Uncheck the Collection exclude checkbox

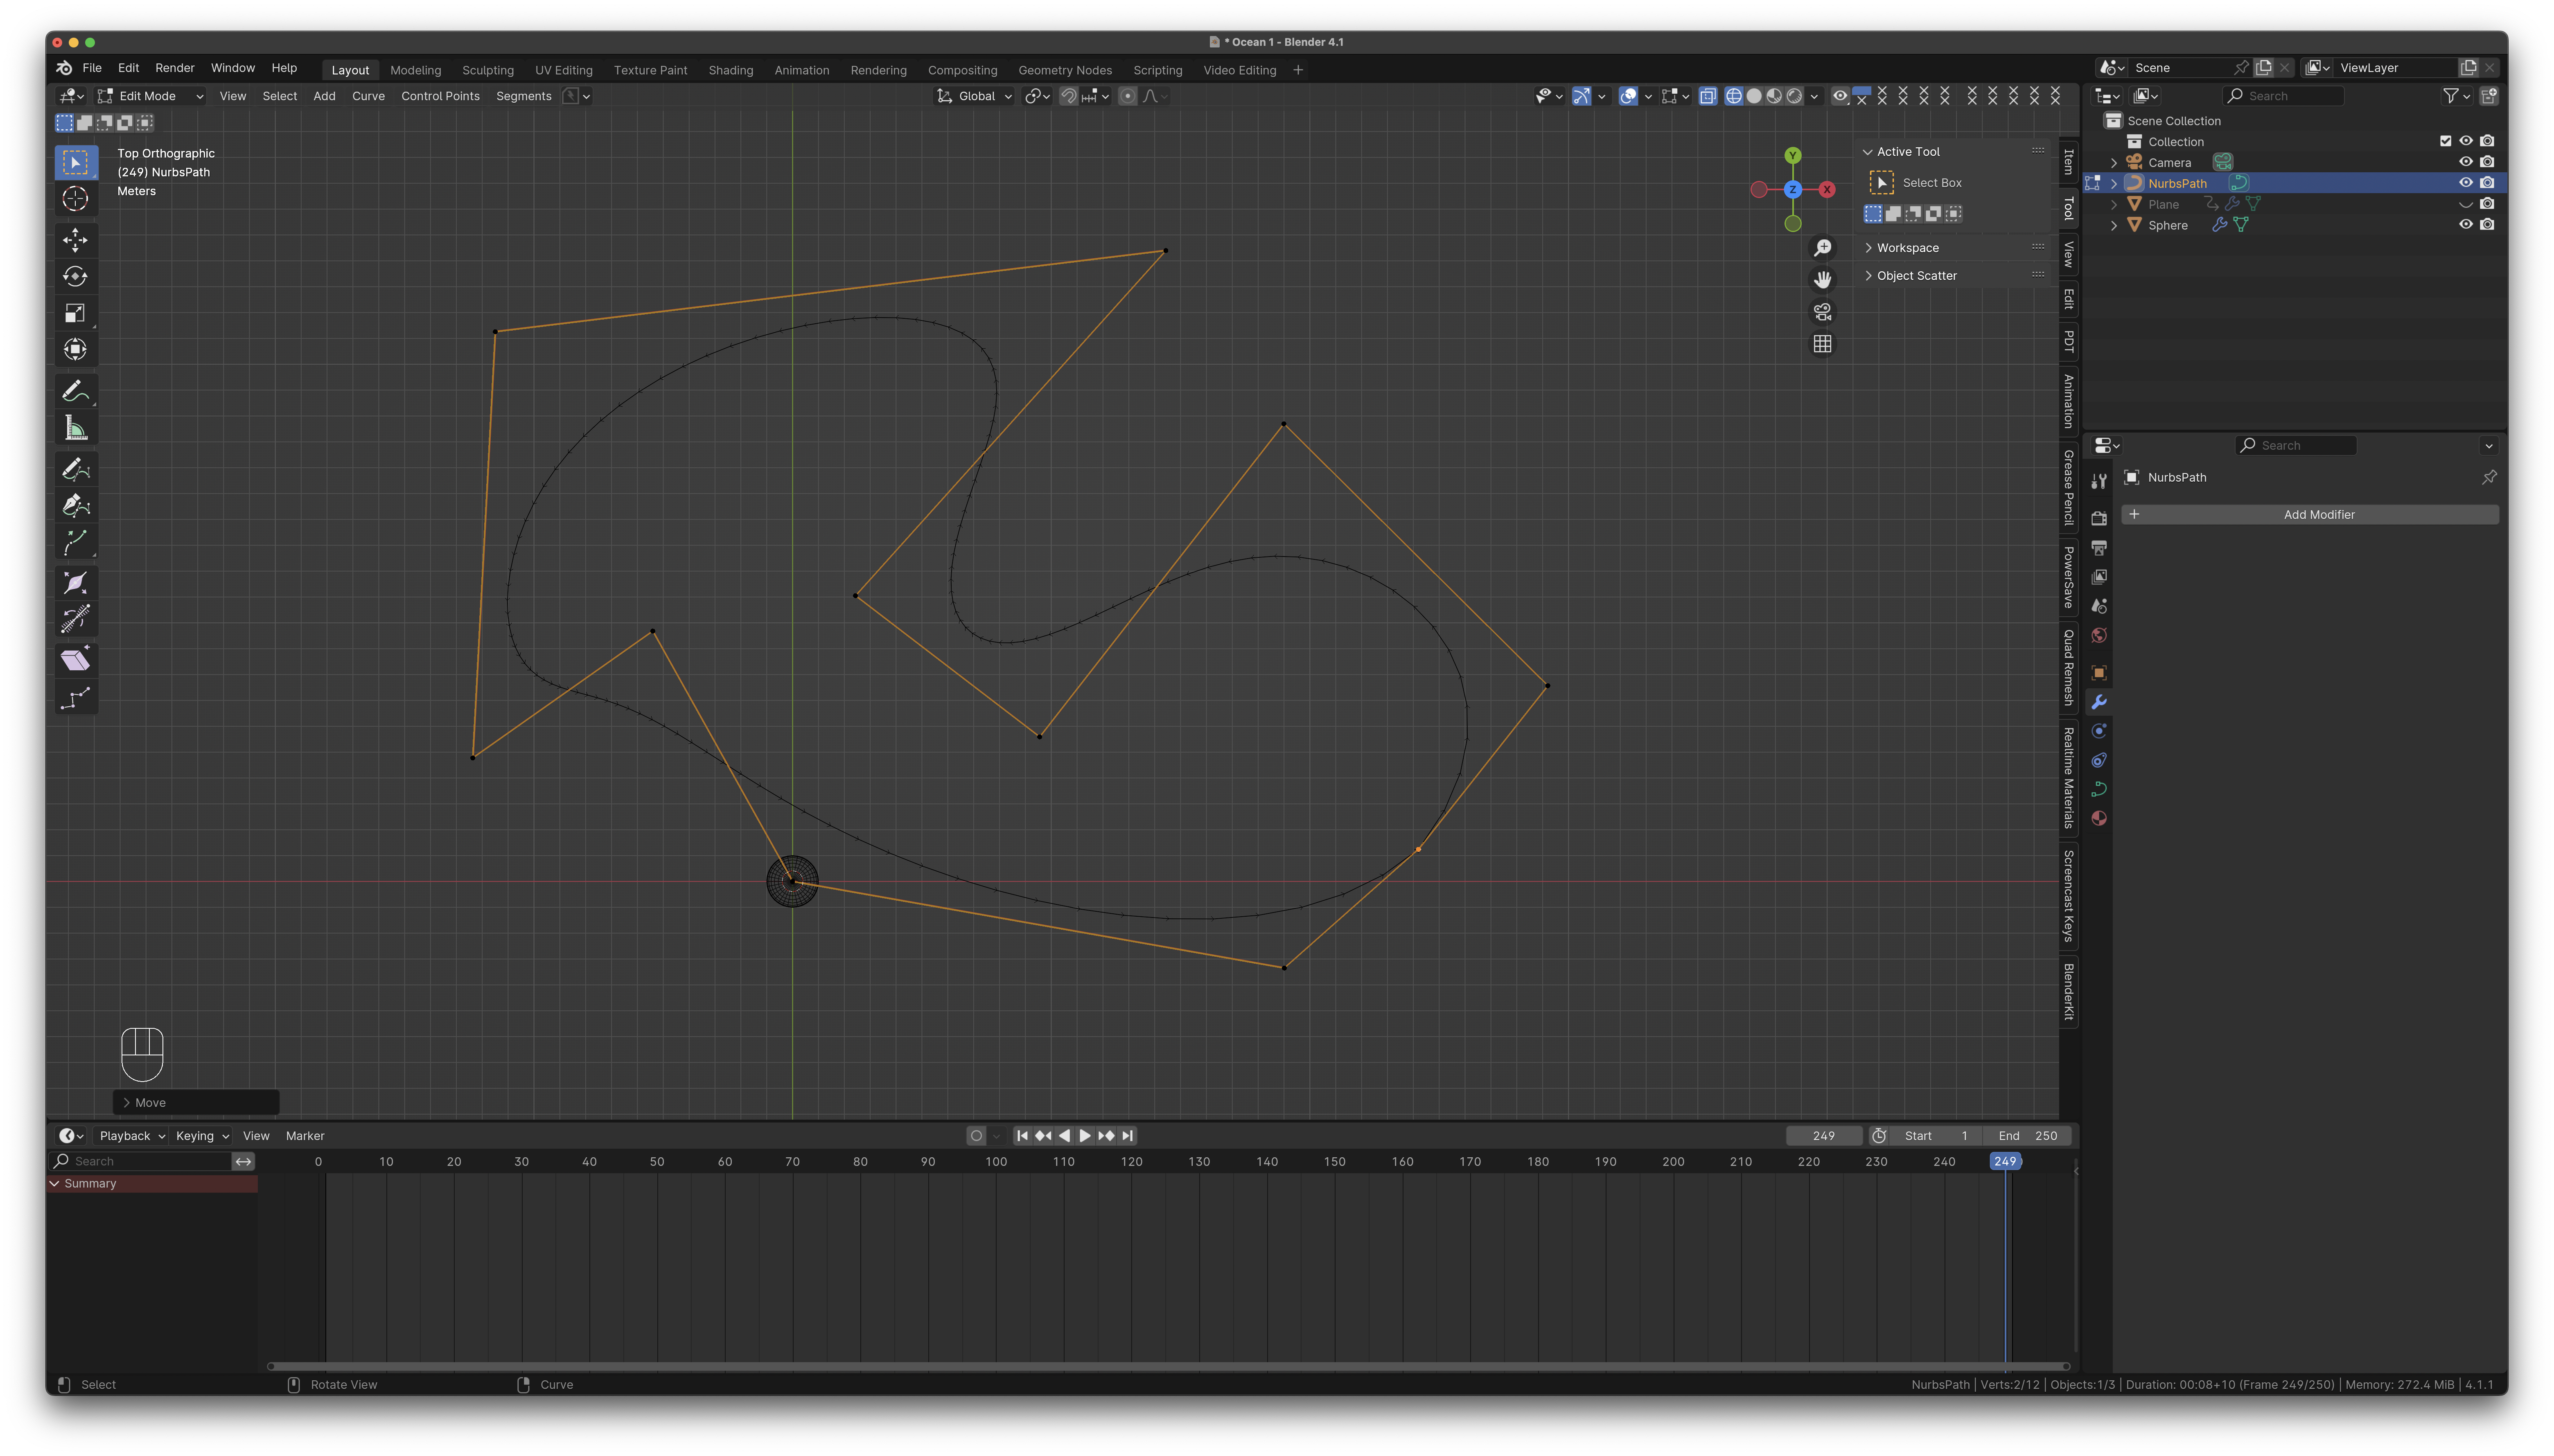pos(2445,141)
